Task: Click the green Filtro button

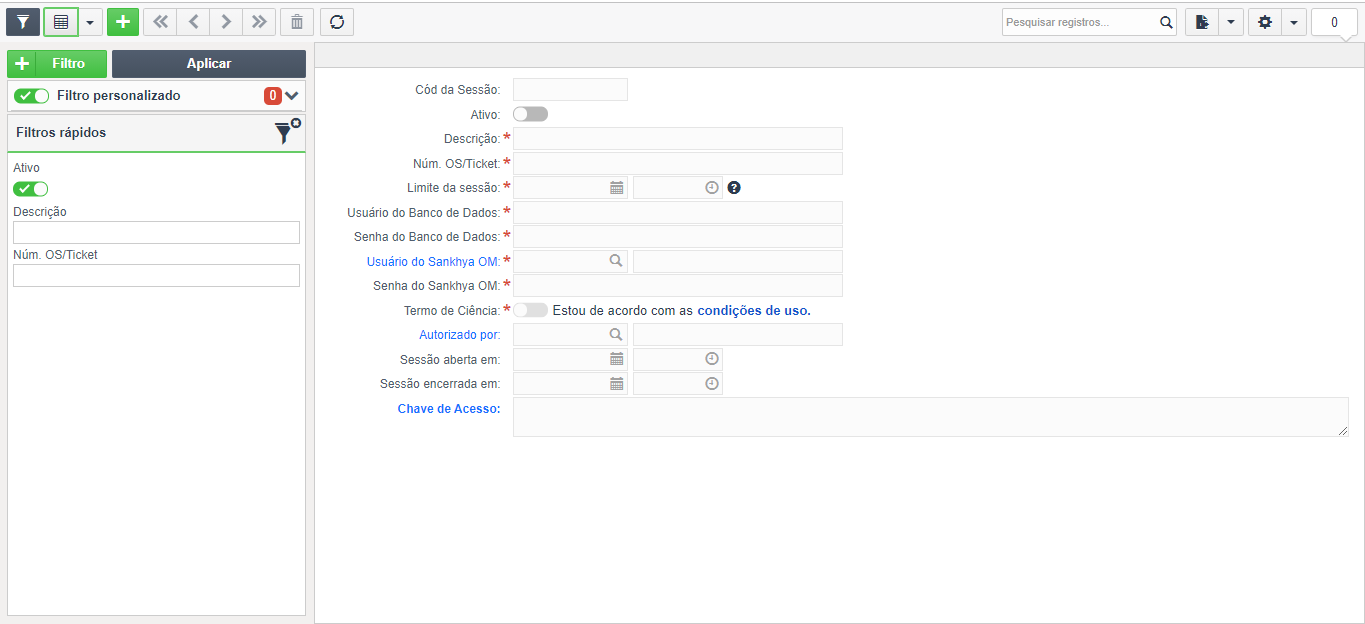Action: pos(57,64)
